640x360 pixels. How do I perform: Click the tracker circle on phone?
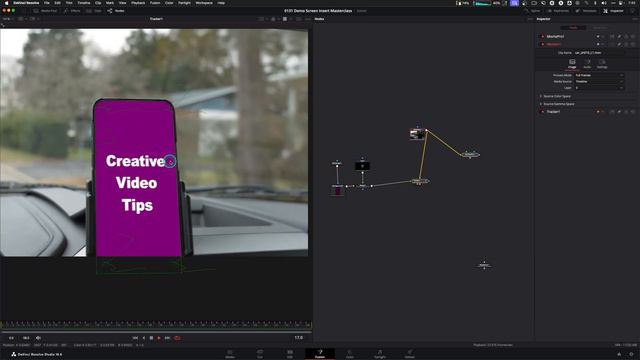[x=170, y=161]
